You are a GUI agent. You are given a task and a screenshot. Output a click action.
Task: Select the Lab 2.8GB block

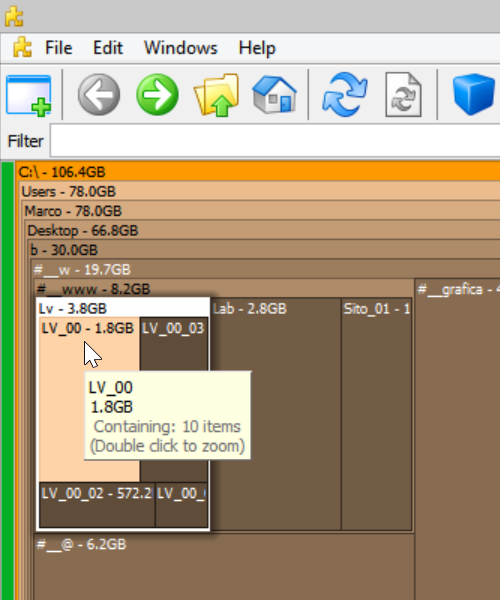[x=275, y=415]
